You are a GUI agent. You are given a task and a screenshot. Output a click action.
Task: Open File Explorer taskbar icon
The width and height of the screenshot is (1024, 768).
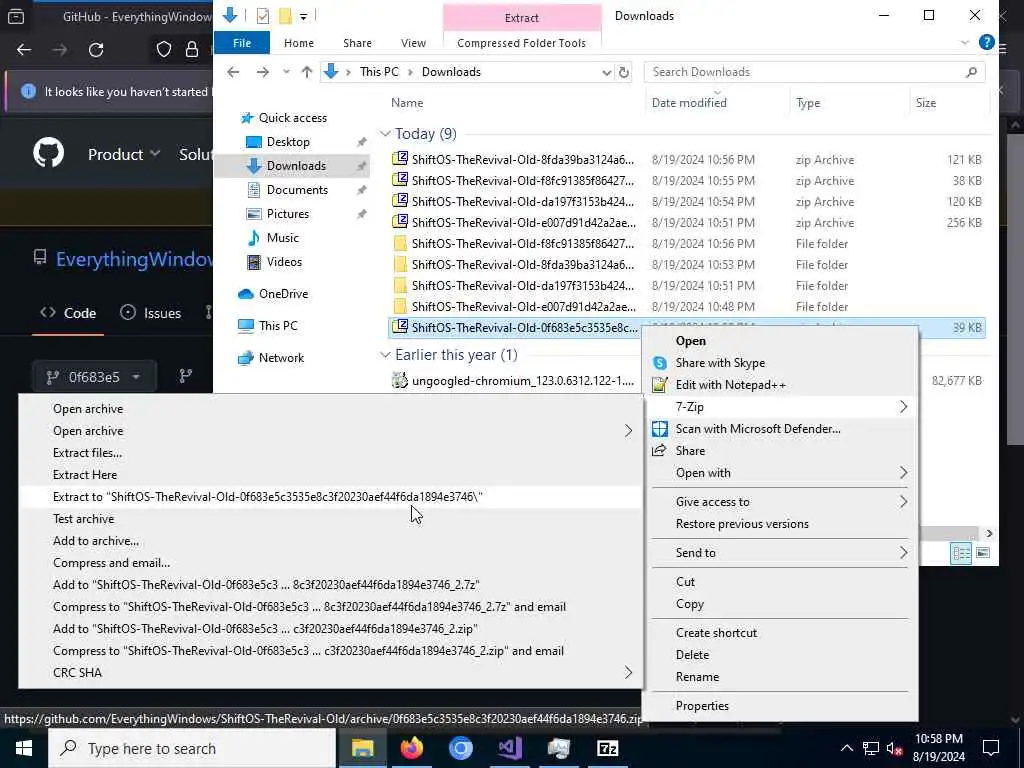pyautogui.click(x=362, y=748)
